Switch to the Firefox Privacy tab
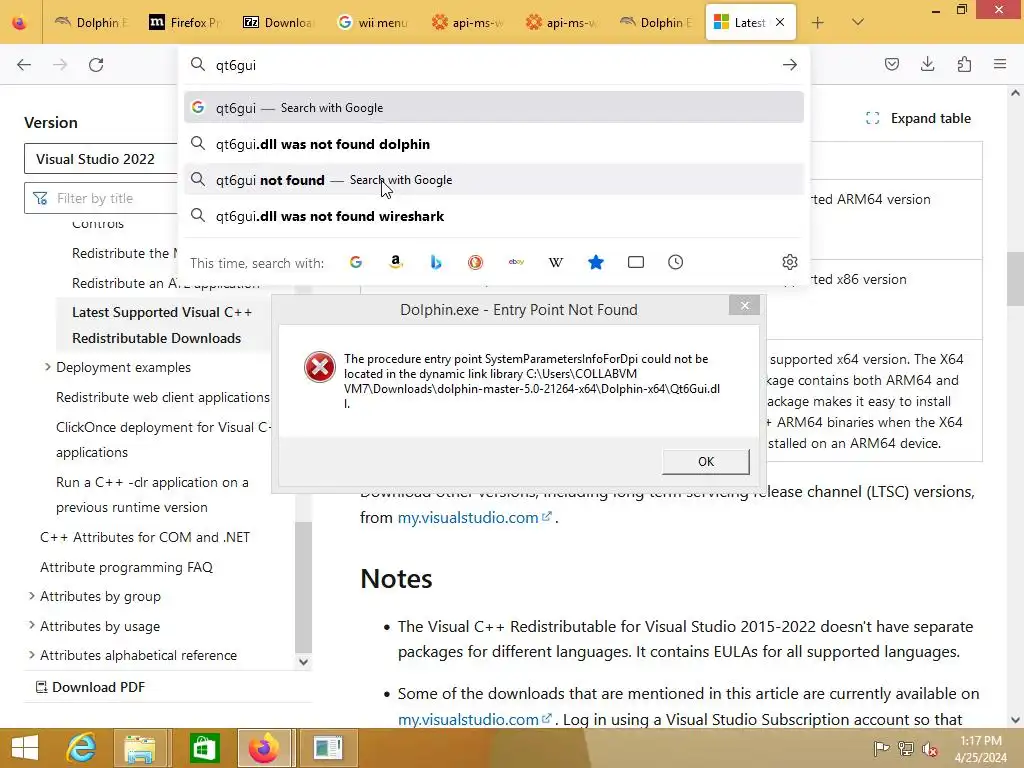 pyautogui.click(x=185, y=22)
